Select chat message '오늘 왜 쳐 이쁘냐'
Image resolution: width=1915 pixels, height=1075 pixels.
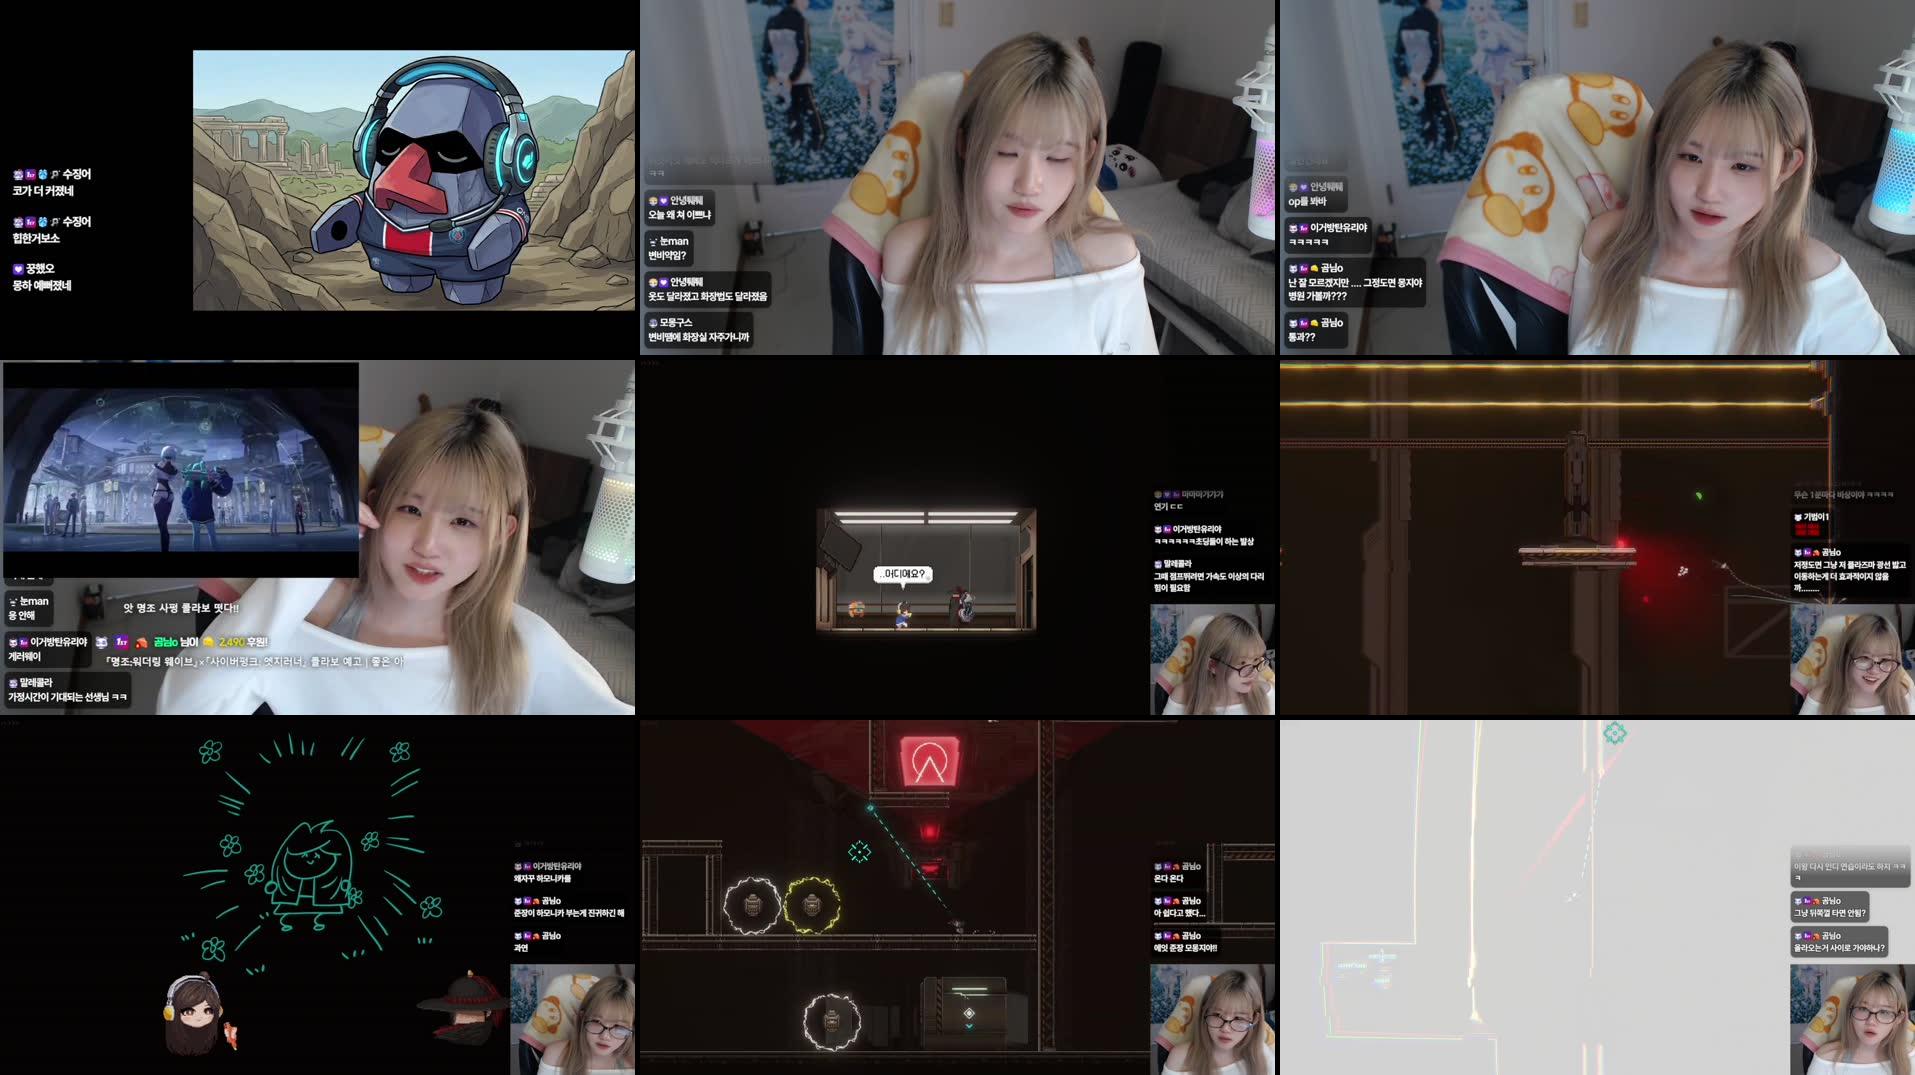(679, 215)
